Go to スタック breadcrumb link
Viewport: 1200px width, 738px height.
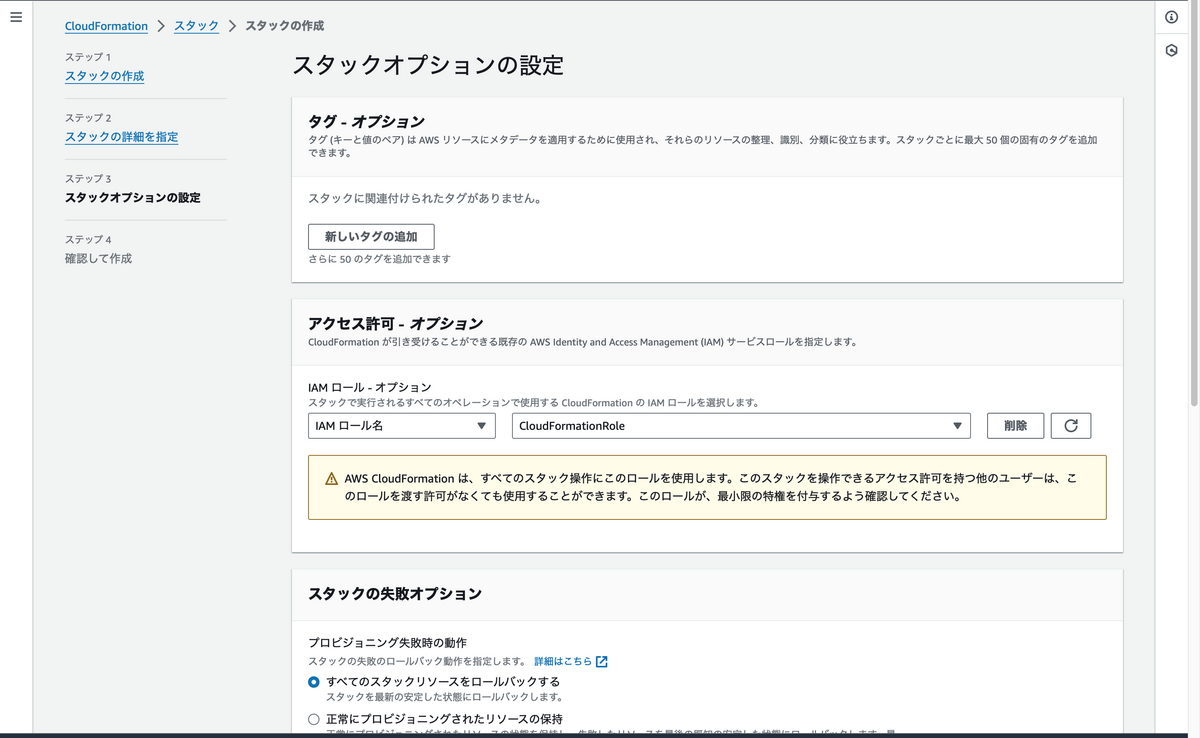196,26
